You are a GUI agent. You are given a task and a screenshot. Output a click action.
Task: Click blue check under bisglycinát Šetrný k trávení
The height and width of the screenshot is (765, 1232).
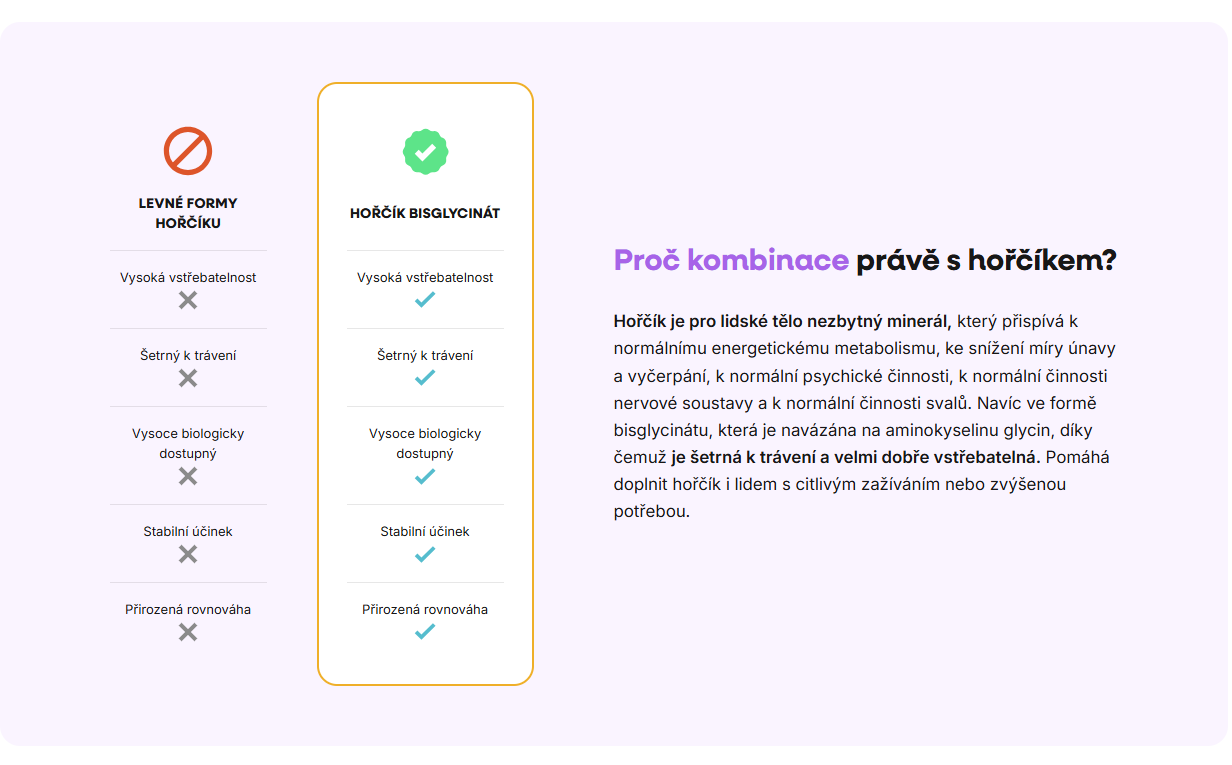click(x=425, y=377)
